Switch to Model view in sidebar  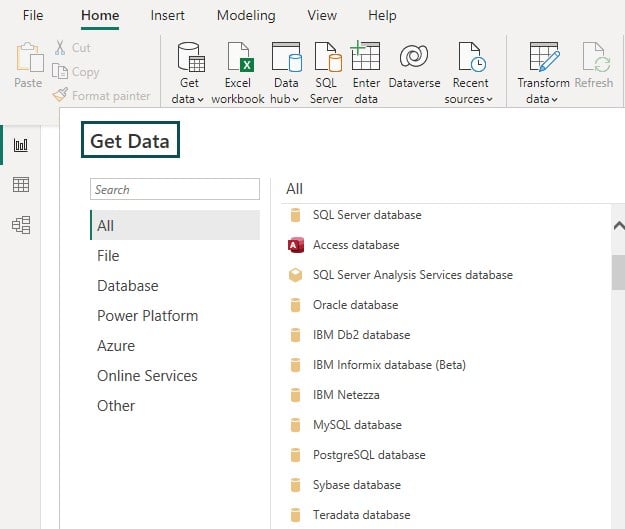[x=21, y=225]
